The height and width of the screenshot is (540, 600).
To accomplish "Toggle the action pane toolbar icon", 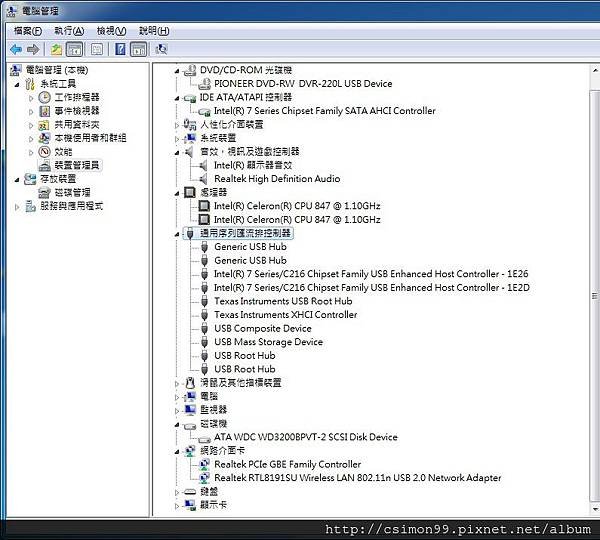I will pos(139,49).
